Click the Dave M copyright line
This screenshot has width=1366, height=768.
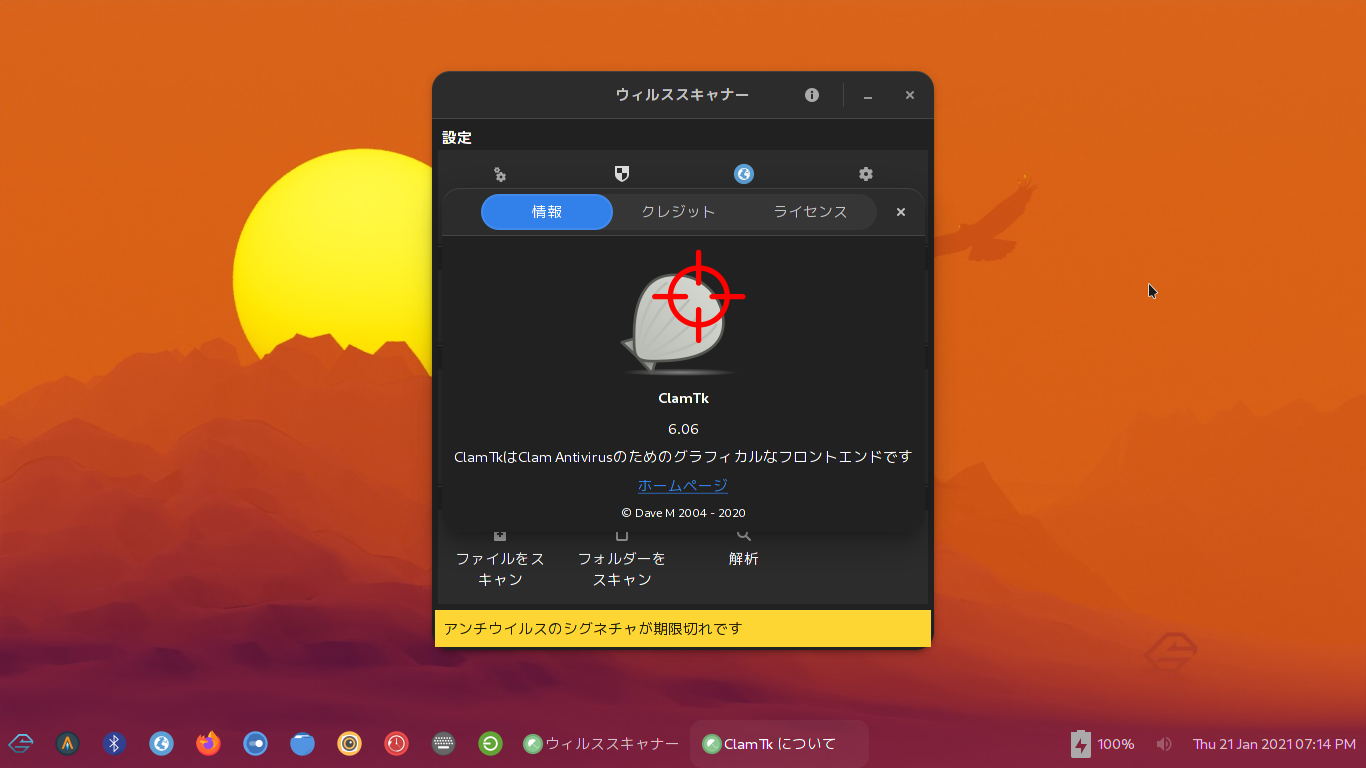(683, 513)
